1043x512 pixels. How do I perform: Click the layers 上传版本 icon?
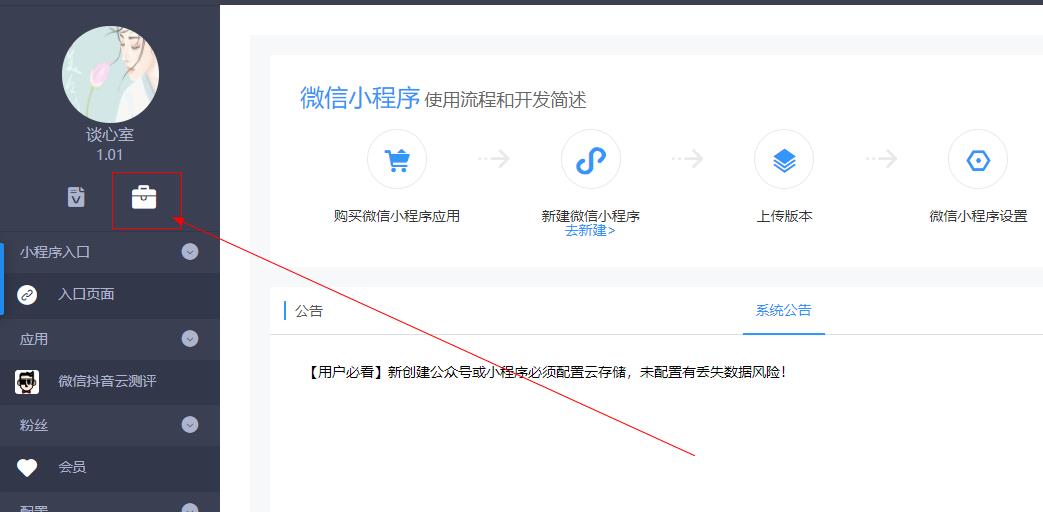pos(784,160)
